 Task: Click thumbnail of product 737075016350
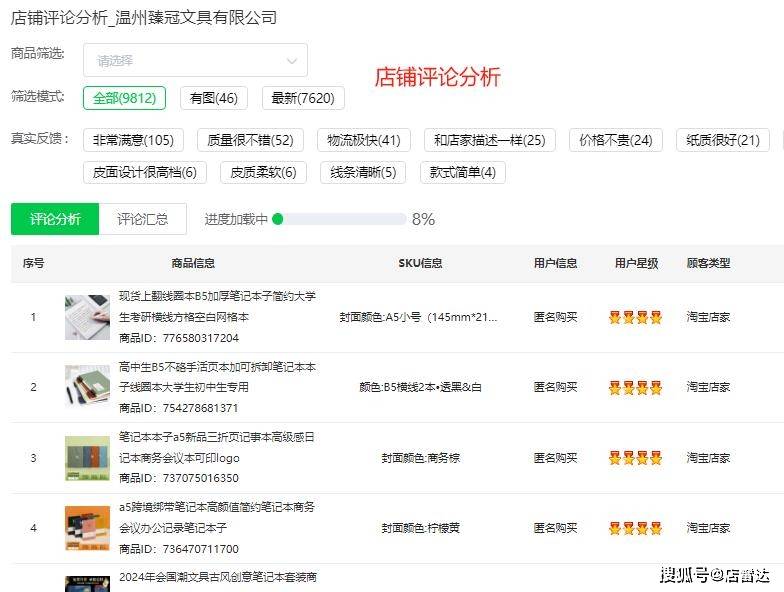tap(87, 458)
